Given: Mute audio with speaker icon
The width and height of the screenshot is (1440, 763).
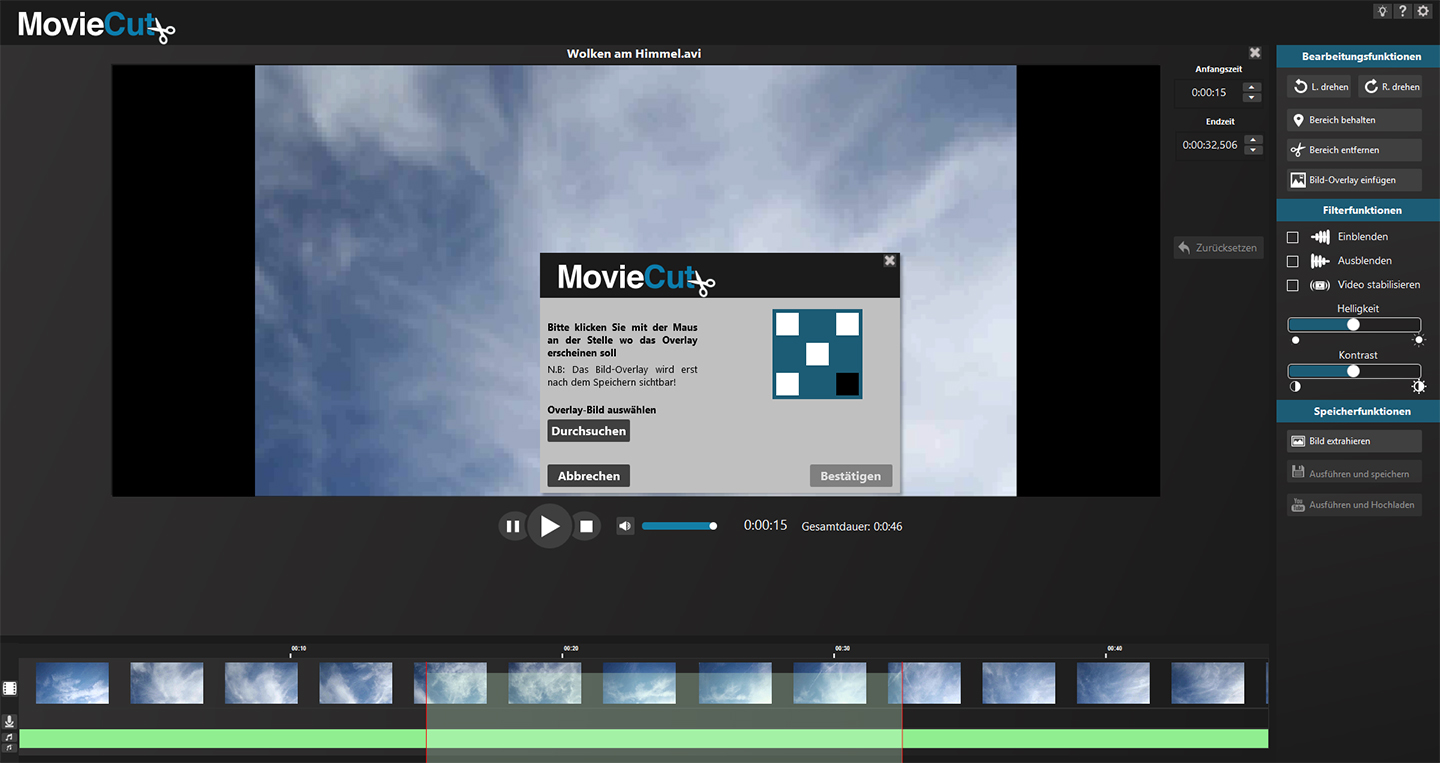Looking at the screenshot, I should coord(625,526).
